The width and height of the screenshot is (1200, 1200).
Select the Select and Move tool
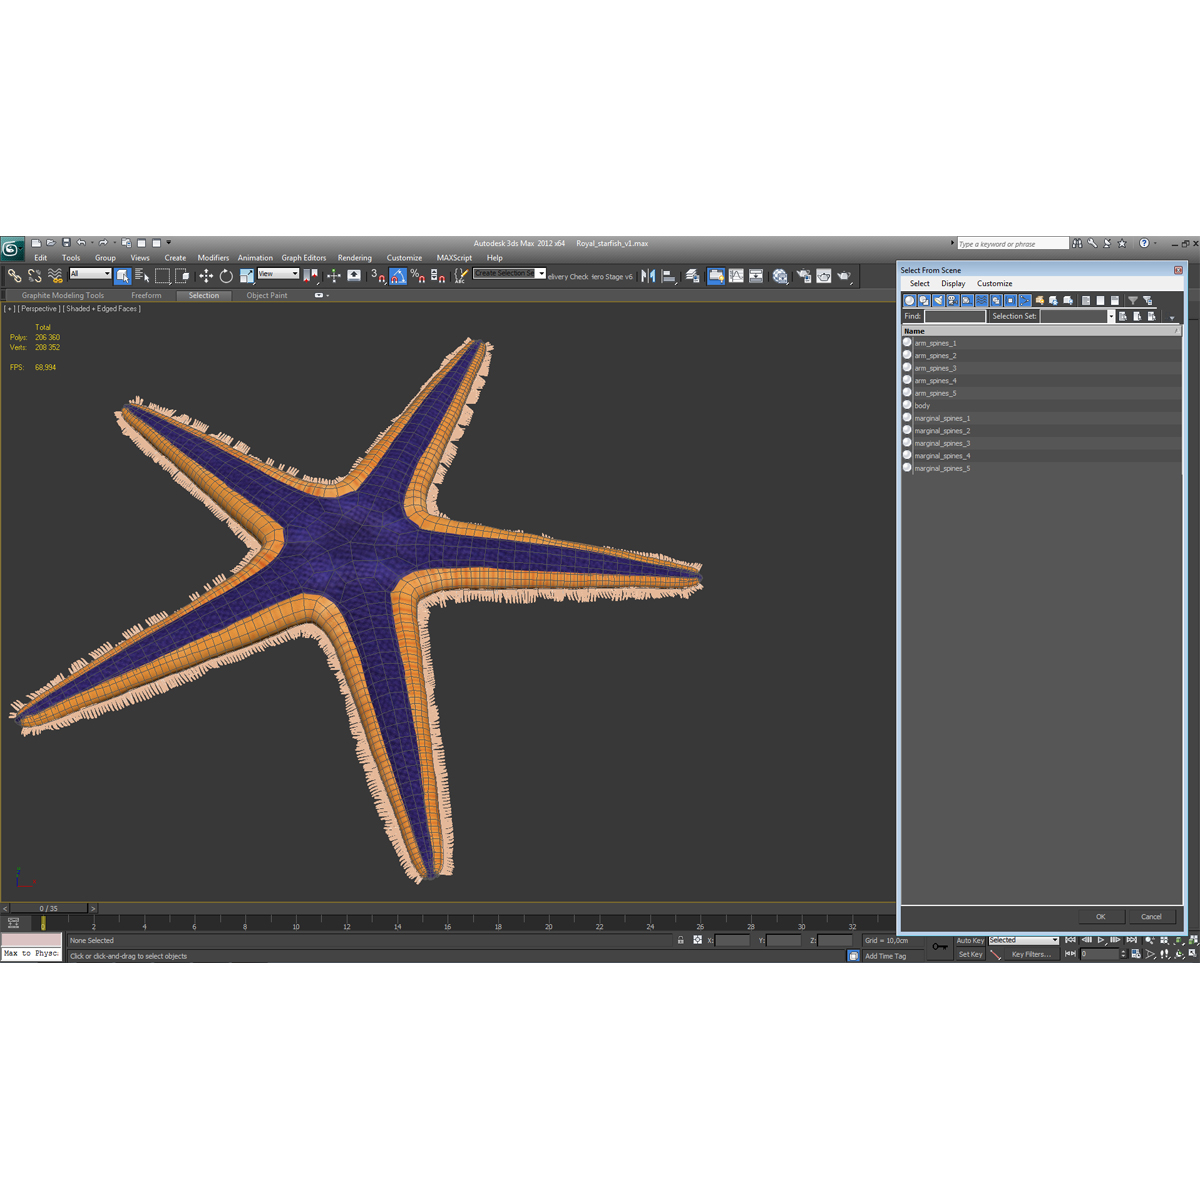(x=207, y=277)
